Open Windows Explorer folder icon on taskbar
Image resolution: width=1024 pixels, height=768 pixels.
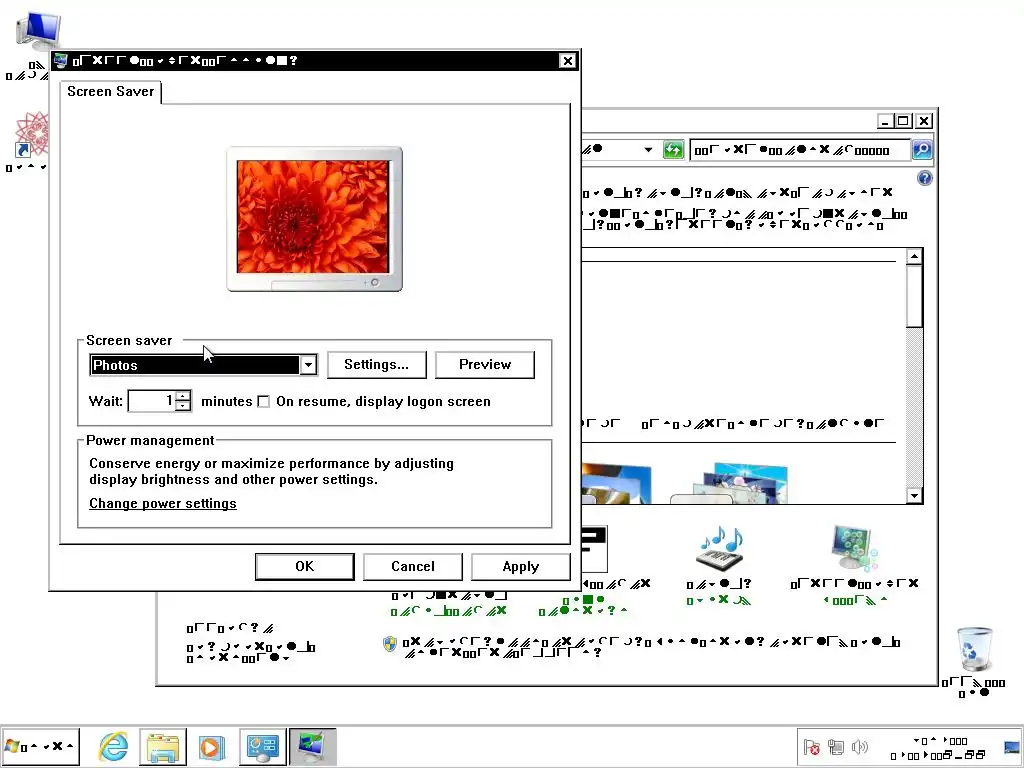163,746
